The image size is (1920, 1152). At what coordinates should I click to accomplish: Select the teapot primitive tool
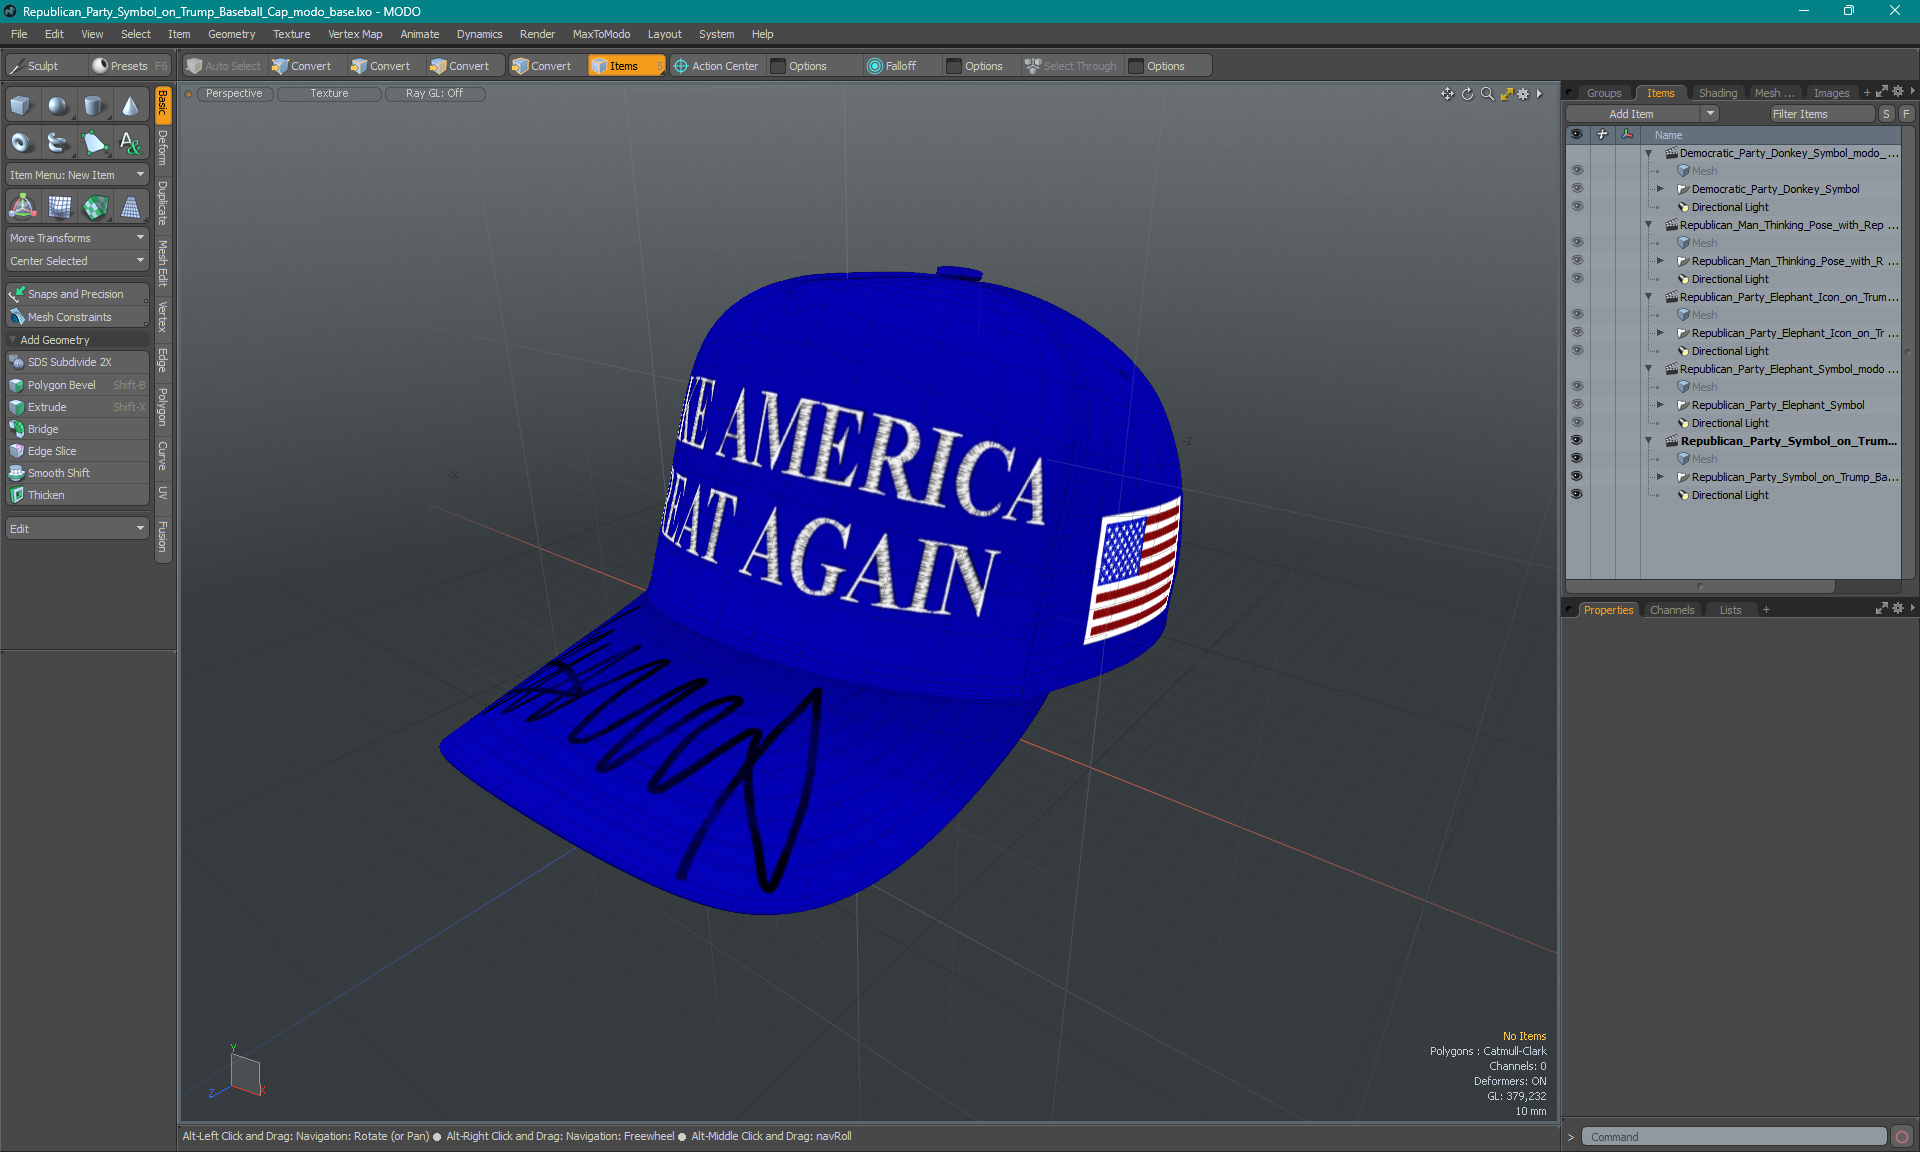58,143
